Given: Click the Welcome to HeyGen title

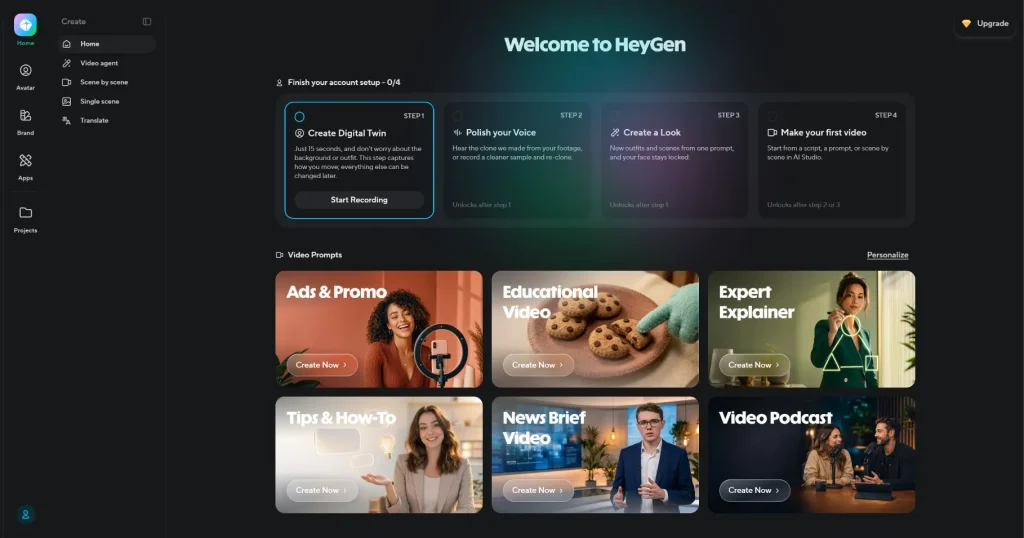Looking at the screenshot, I should coord(595,44).
